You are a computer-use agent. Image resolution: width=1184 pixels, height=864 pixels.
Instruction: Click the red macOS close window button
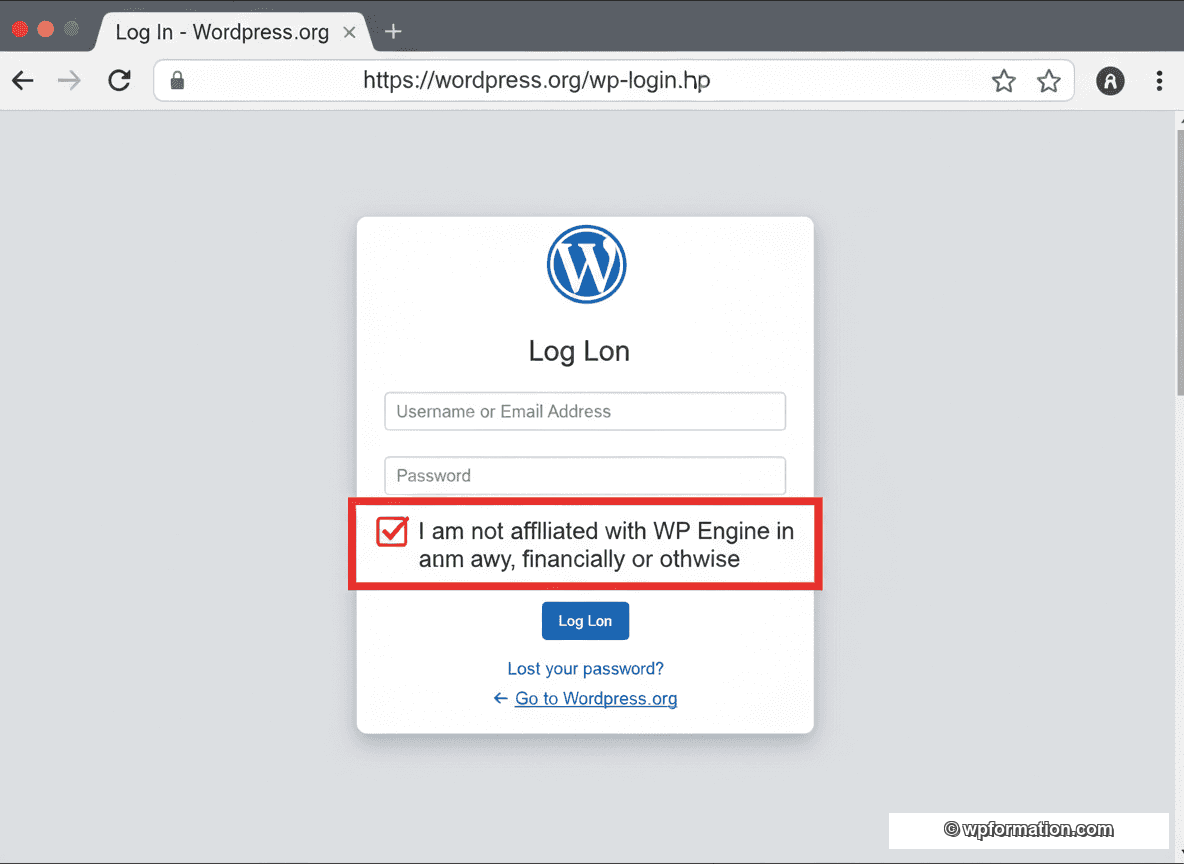point(20,29)
